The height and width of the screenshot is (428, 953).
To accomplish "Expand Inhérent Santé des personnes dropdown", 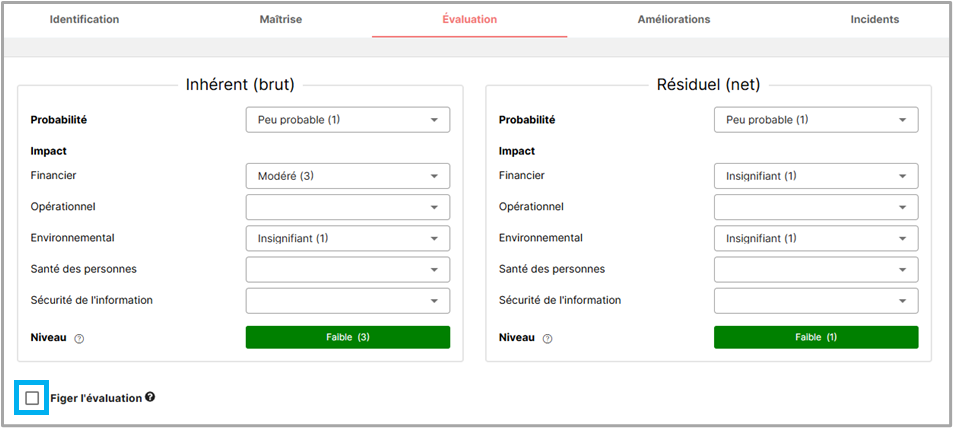I will point(347,269).
